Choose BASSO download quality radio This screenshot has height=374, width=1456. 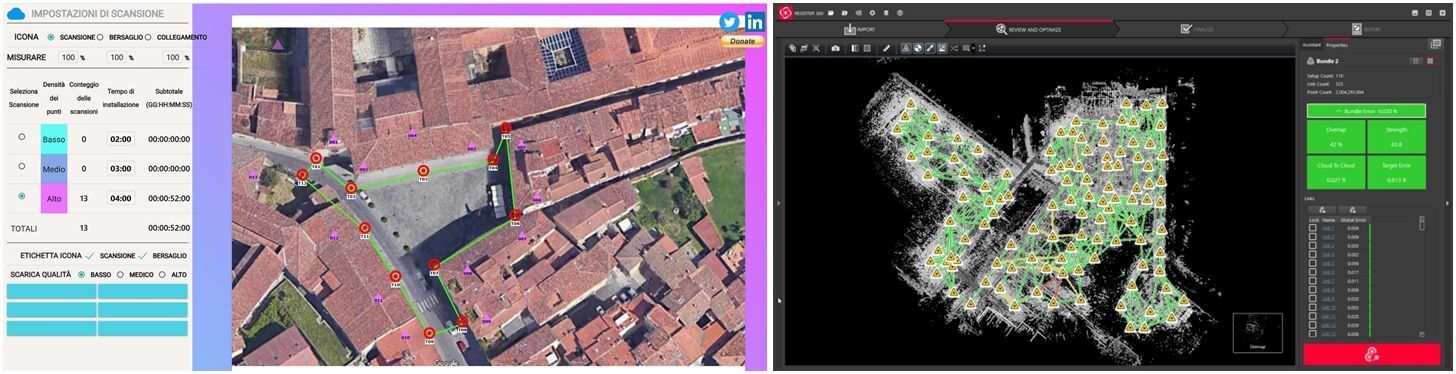[x=82, y=274]
